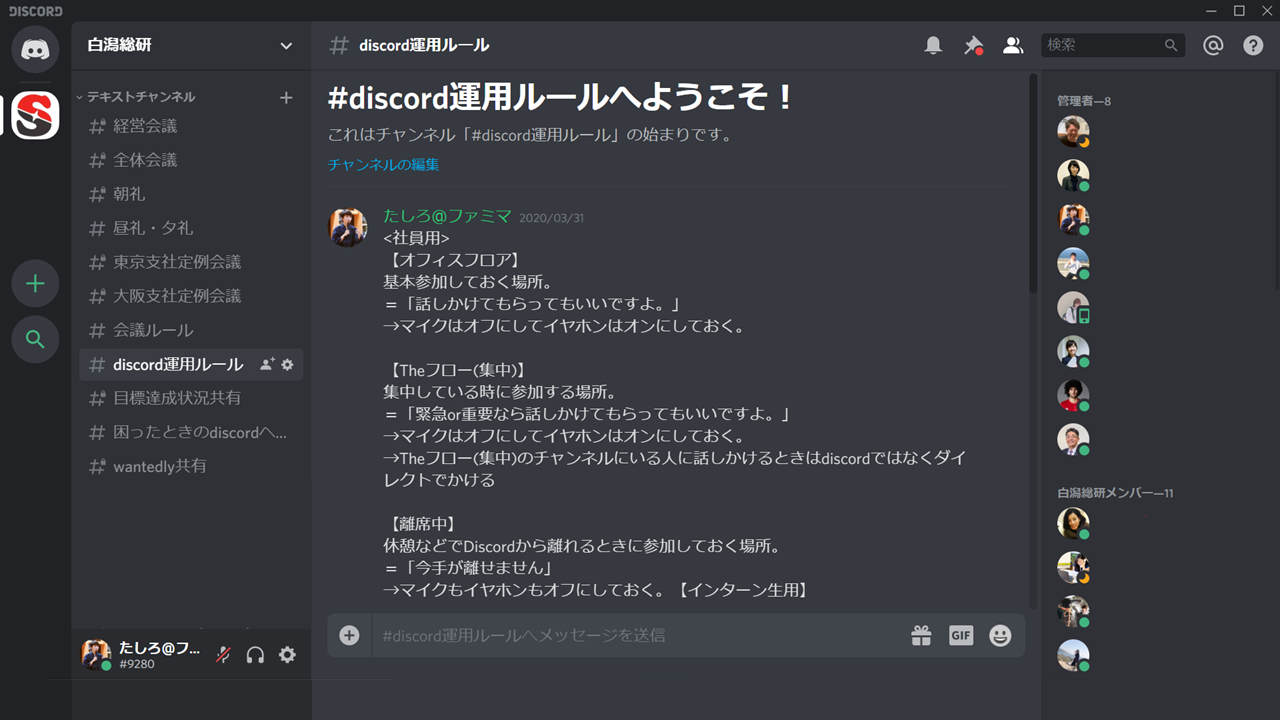This screenshot has height=720, width=1280.
Task: Copy username たしろ@フ... #9280
Action: point(160,655)
